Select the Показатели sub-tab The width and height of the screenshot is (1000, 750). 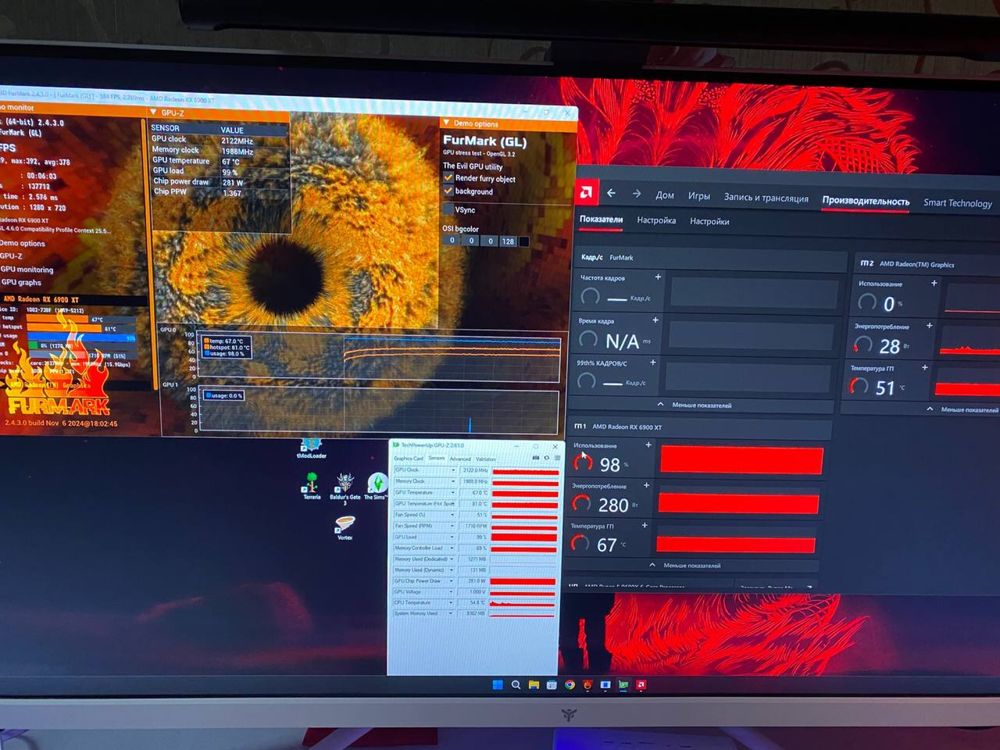(x=601, y=219)
